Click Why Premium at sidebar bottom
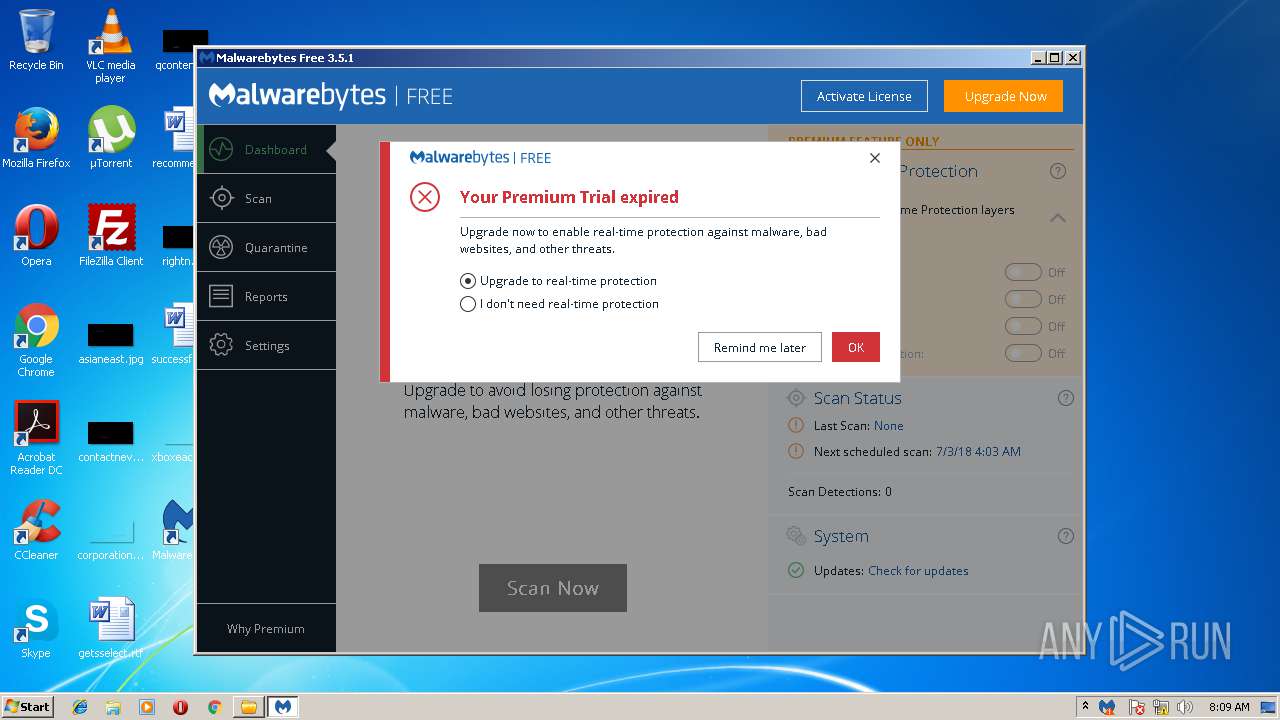Image resolution: width=1280 pixels, height=720 pixels. click(x=266, y=629)
